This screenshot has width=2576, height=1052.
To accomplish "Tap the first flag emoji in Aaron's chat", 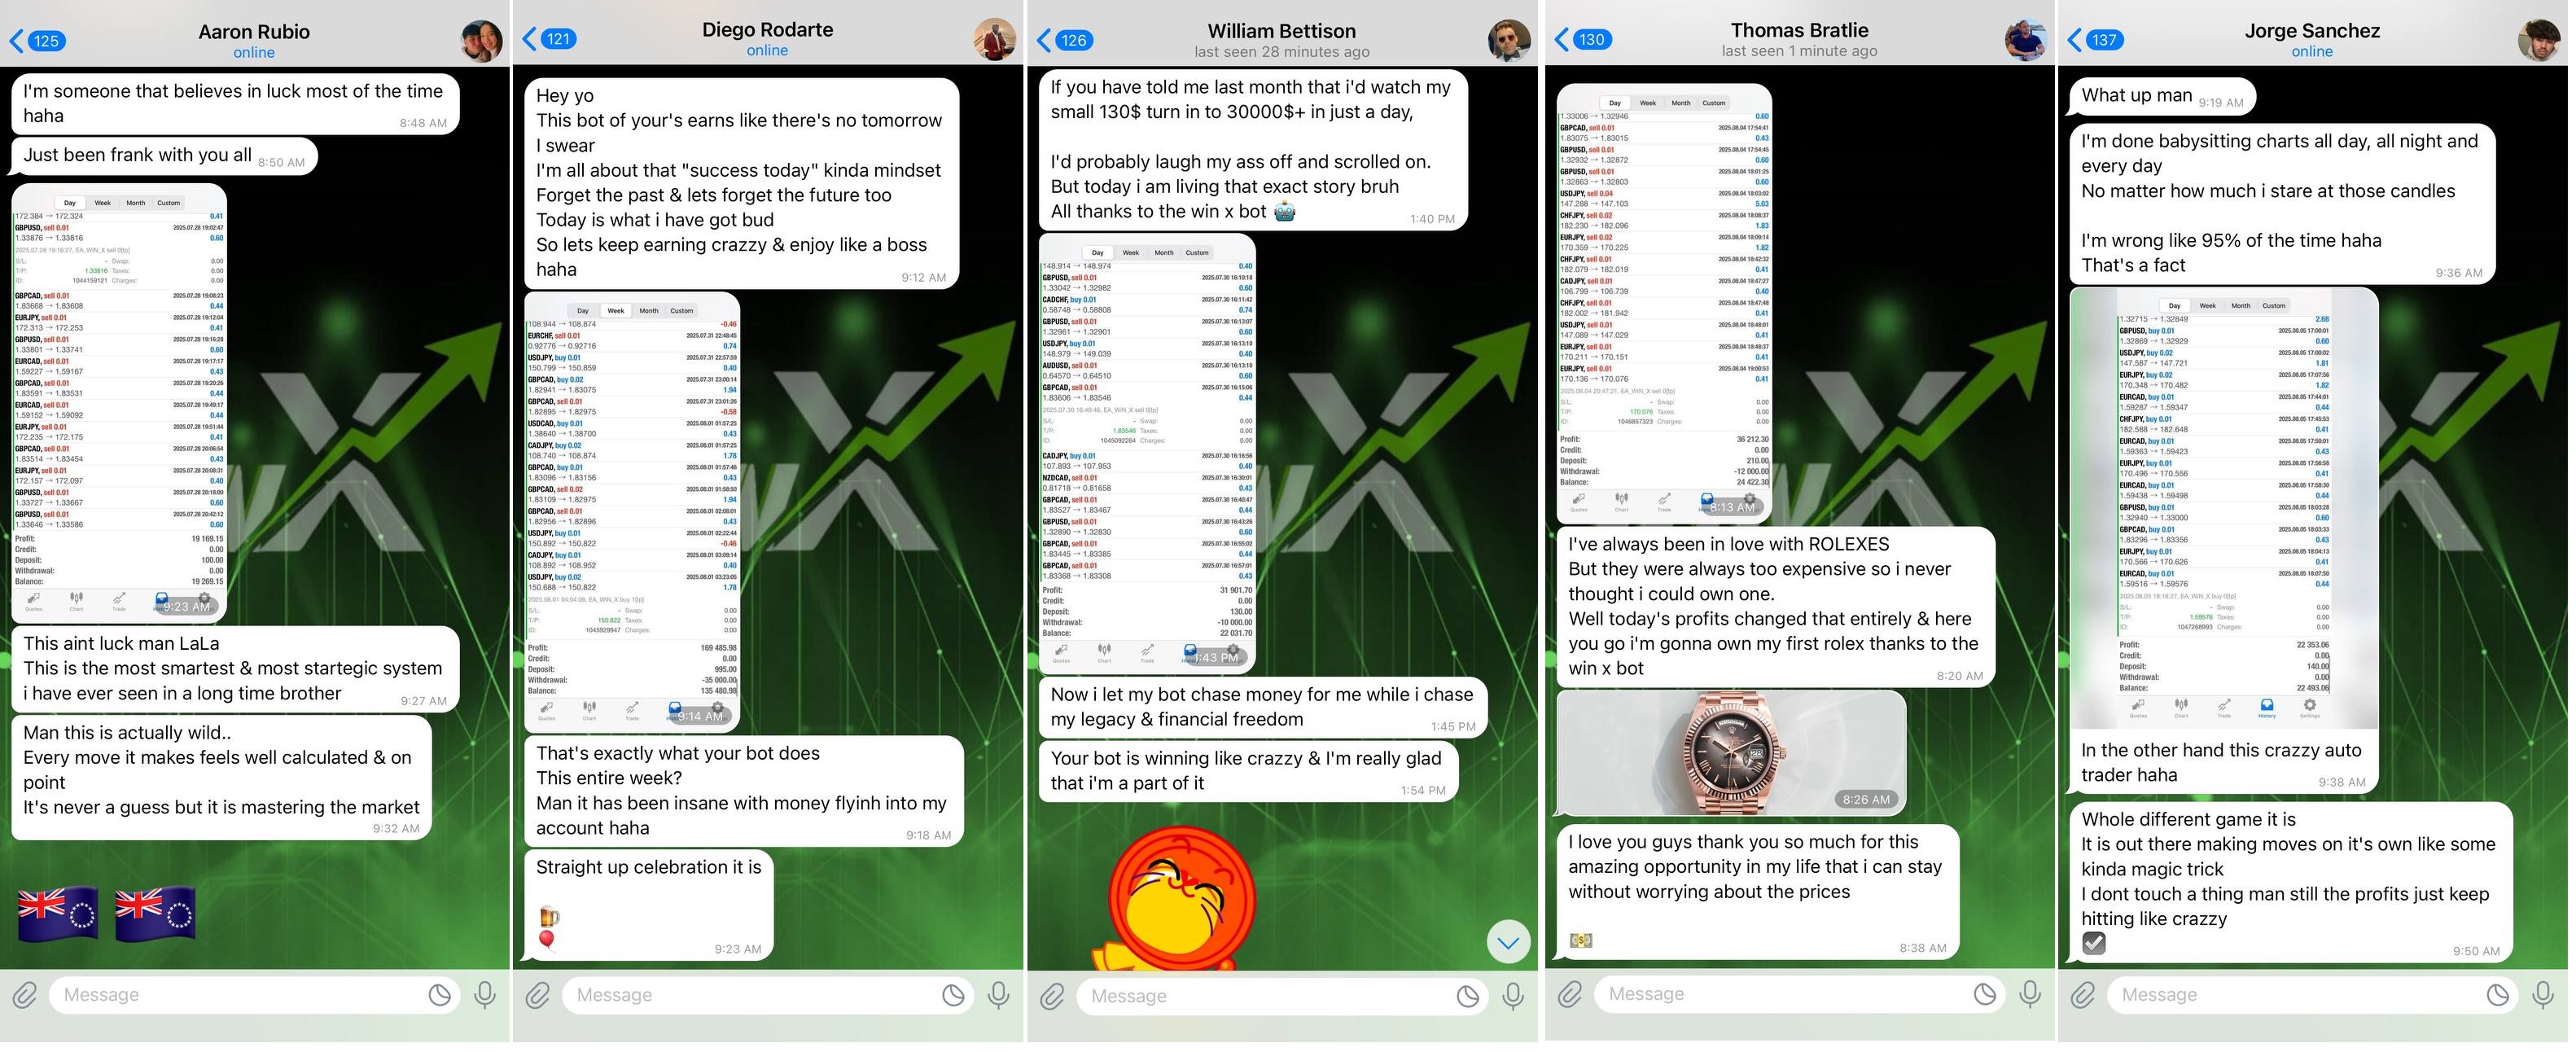I will [58, 916].
